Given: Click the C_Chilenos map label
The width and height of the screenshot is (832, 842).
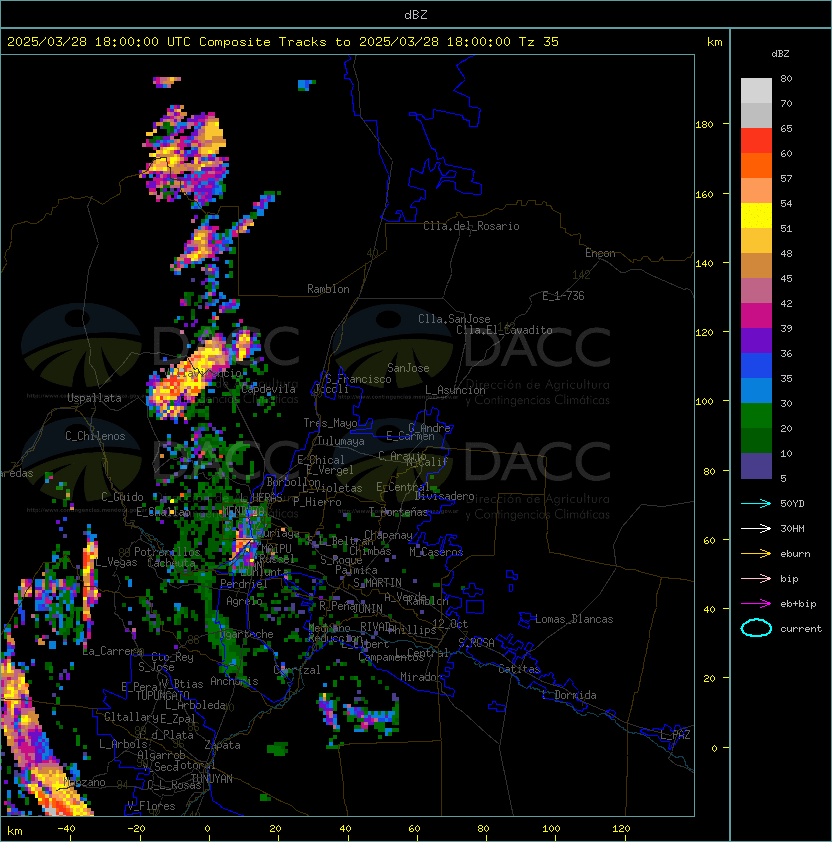Looking at the screenshot, I should pos(95,436).
